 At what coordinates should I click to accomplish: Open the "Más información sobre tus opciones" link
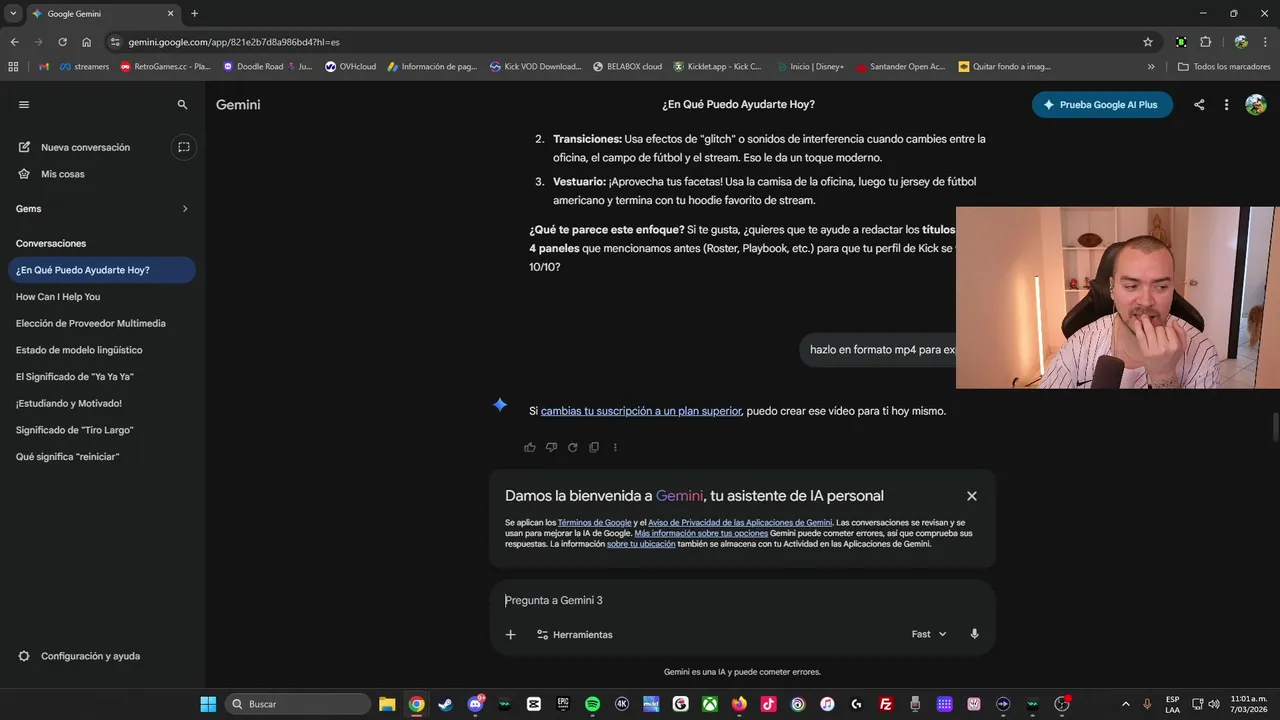[701, 534]
